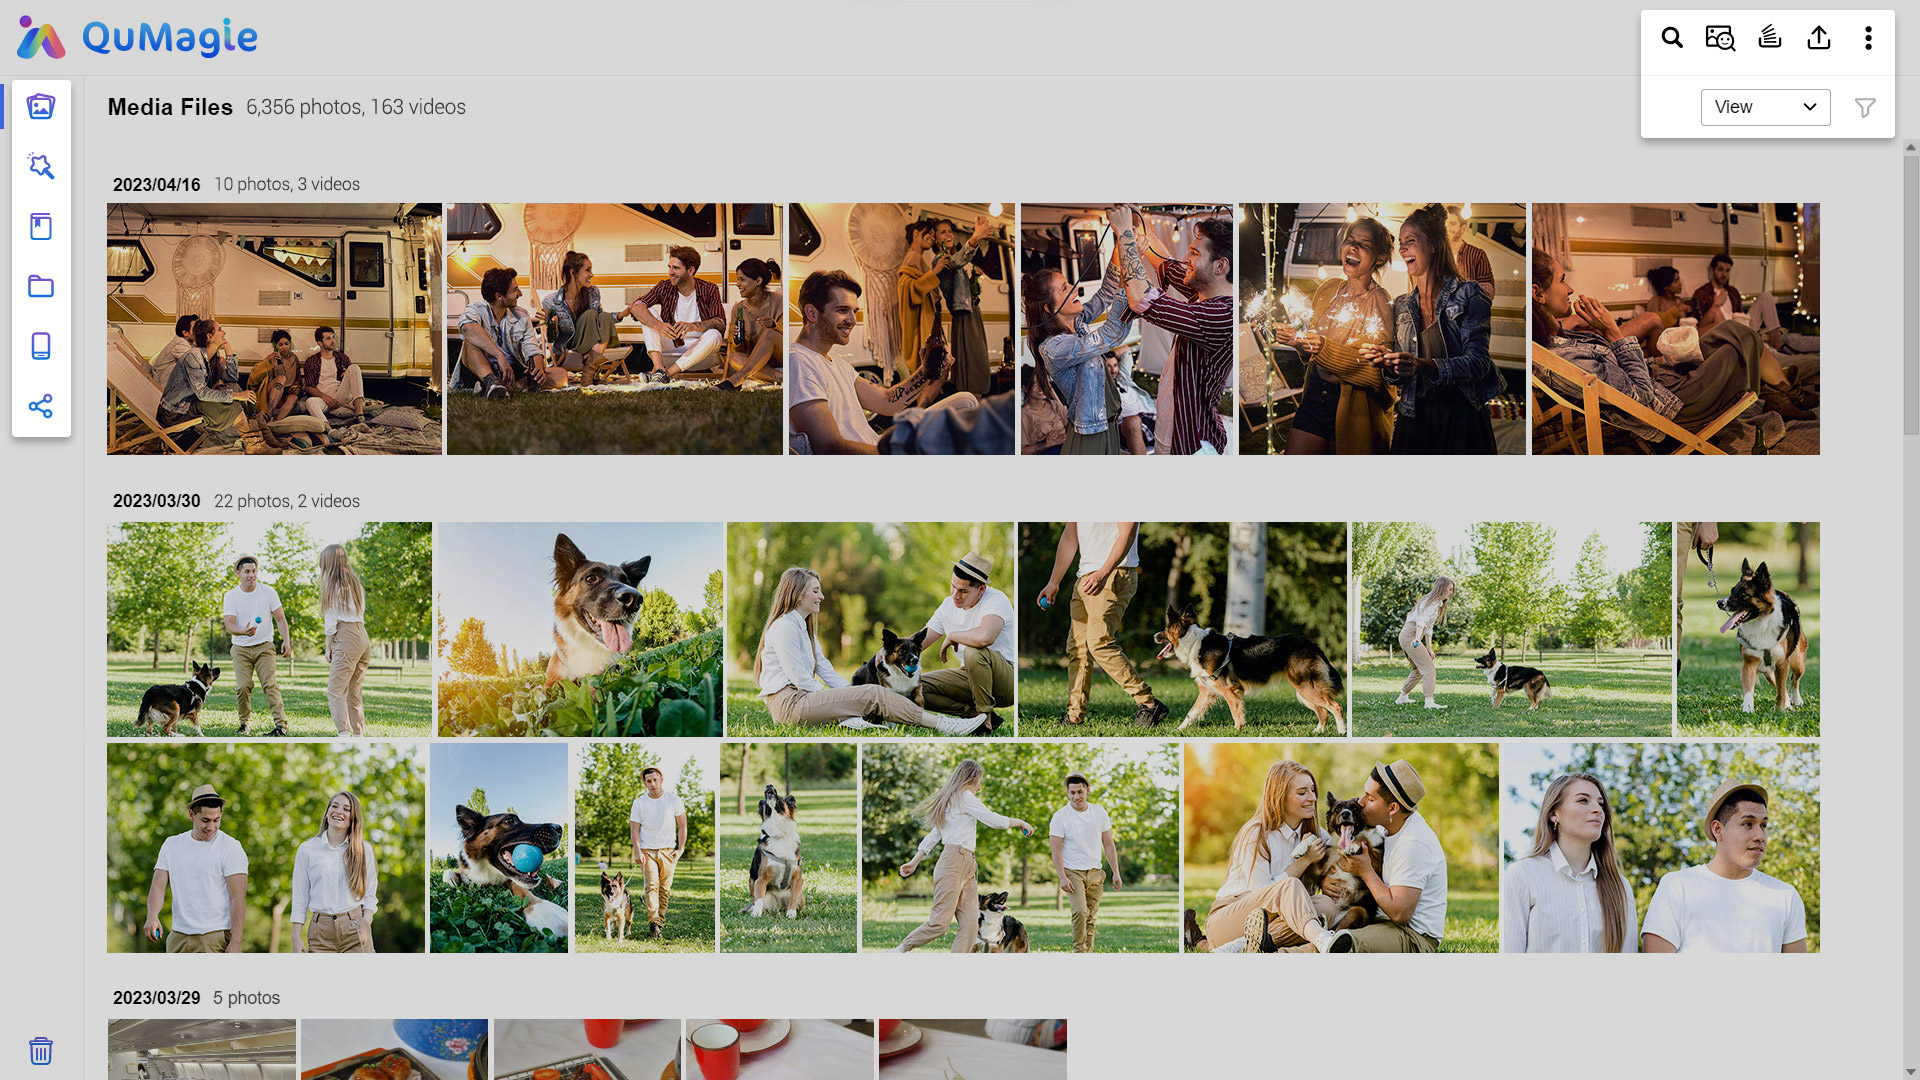Open the Folders sidebar icon

(x=41, y=287)
